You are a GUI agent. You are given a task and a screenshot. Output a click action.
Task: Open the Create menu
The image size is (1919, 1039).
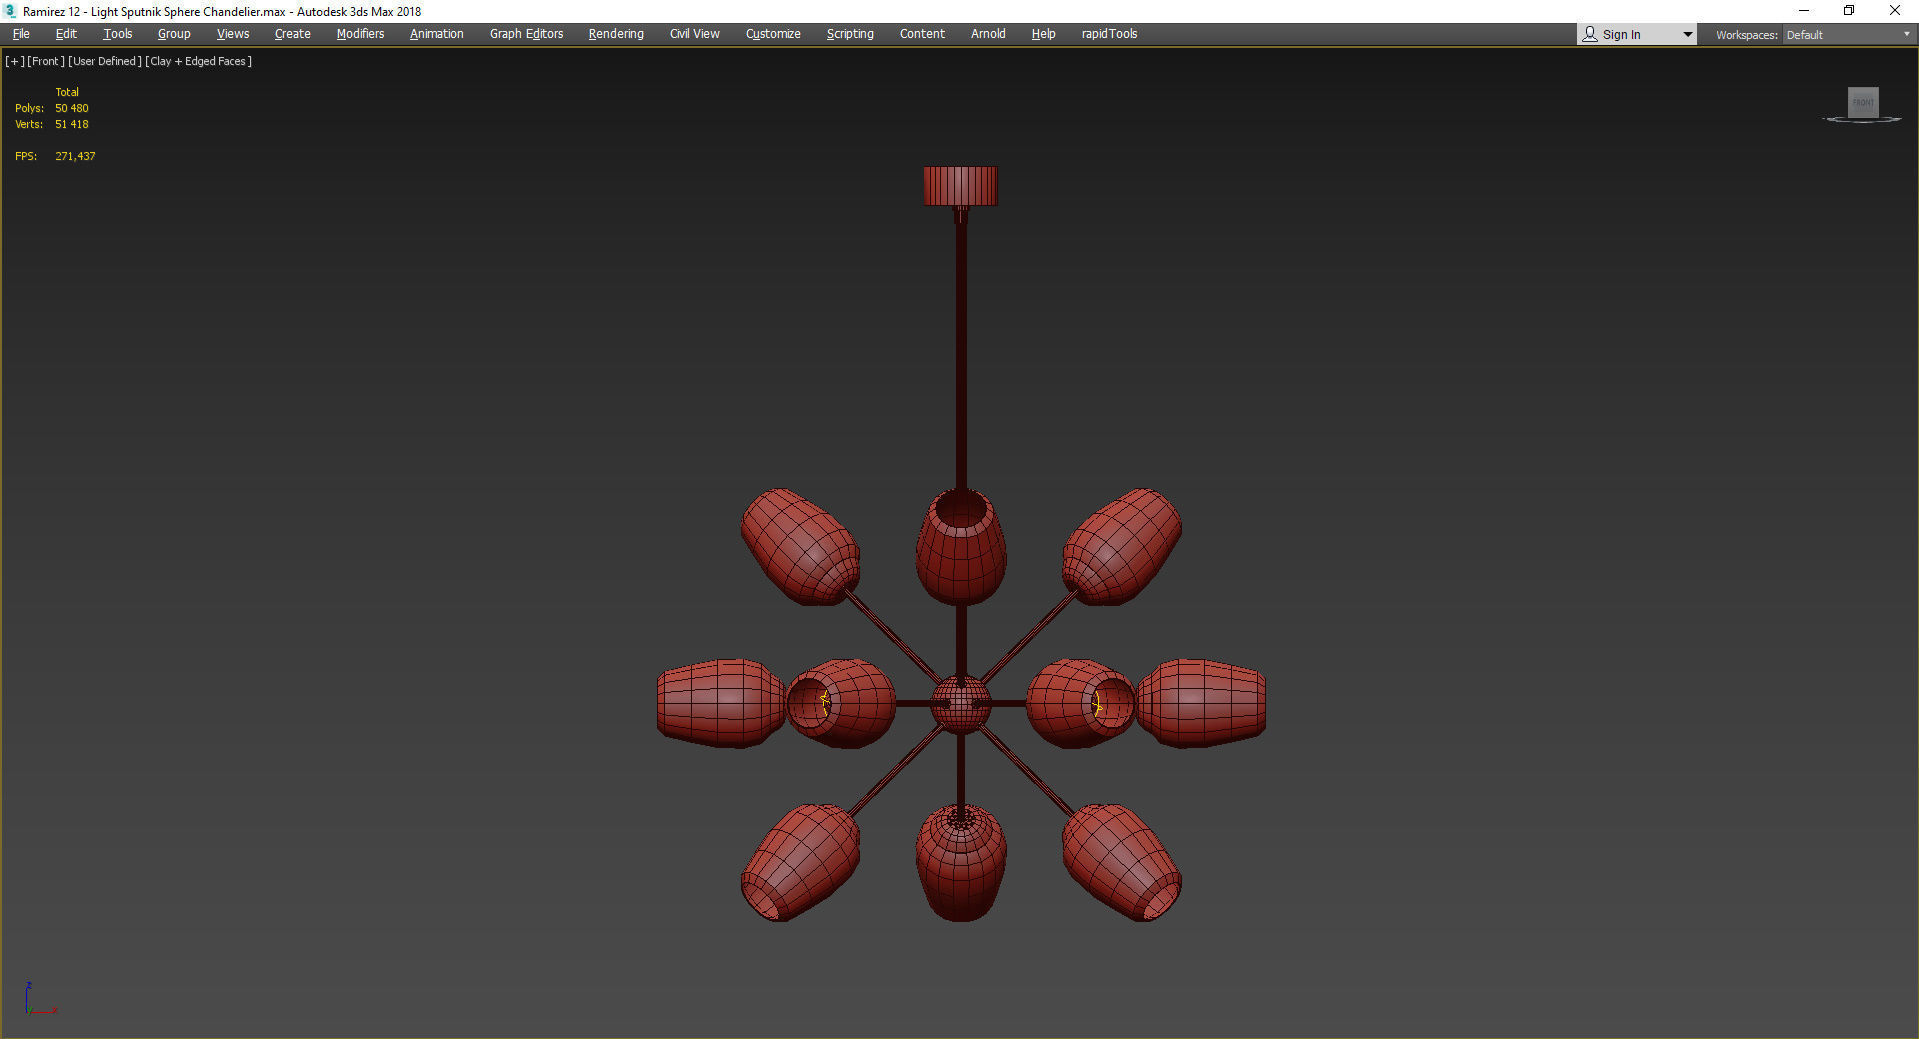tap(292, 34)
